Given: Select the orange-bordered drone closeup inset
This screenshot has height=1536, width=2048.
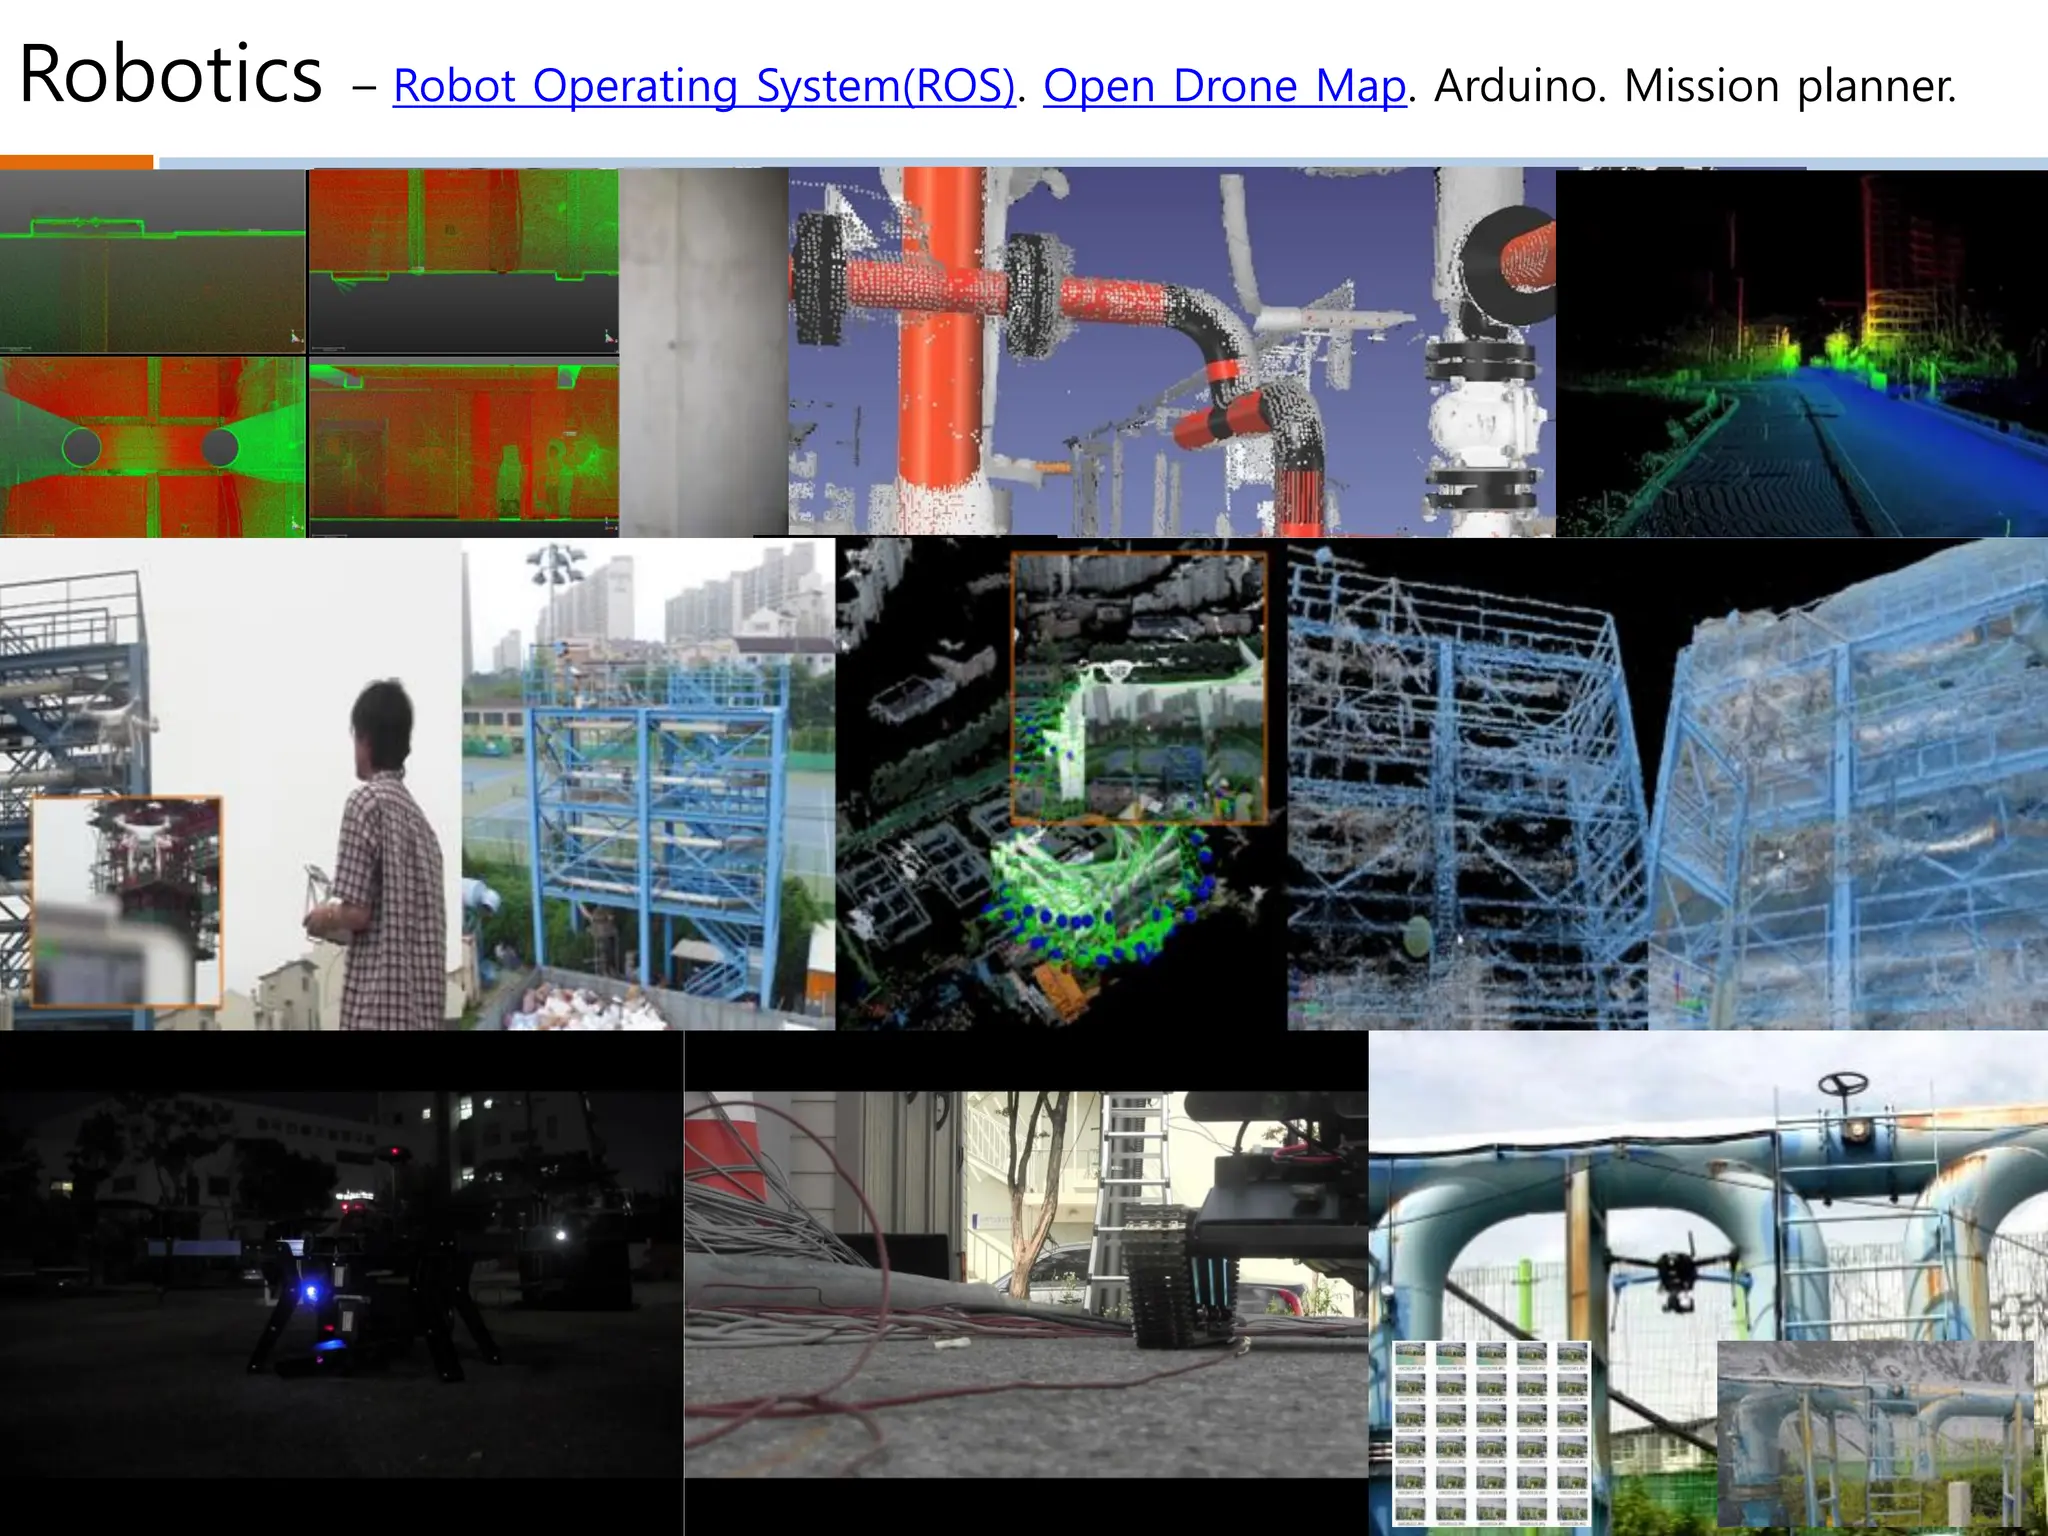Looking at the screenshot, I should tap(126, 900).
